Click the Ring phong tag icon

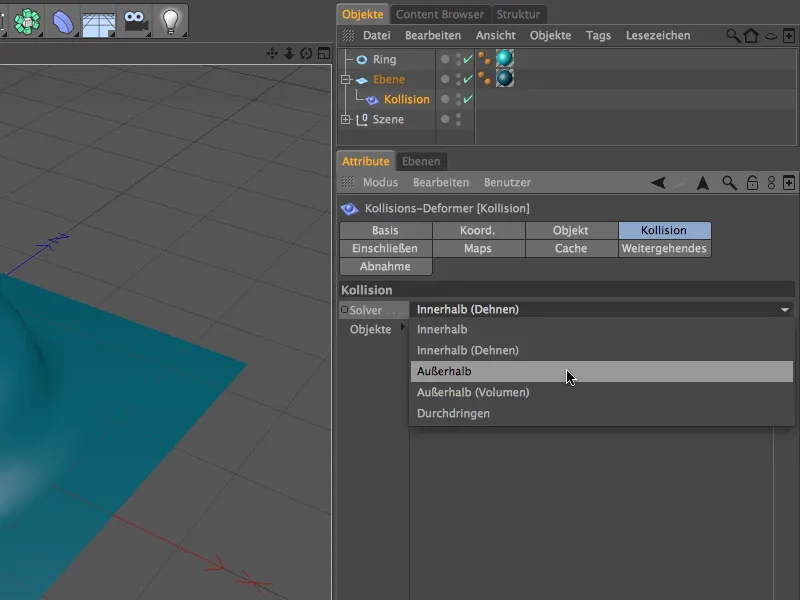pyautogui.click(x=485, y=58)
